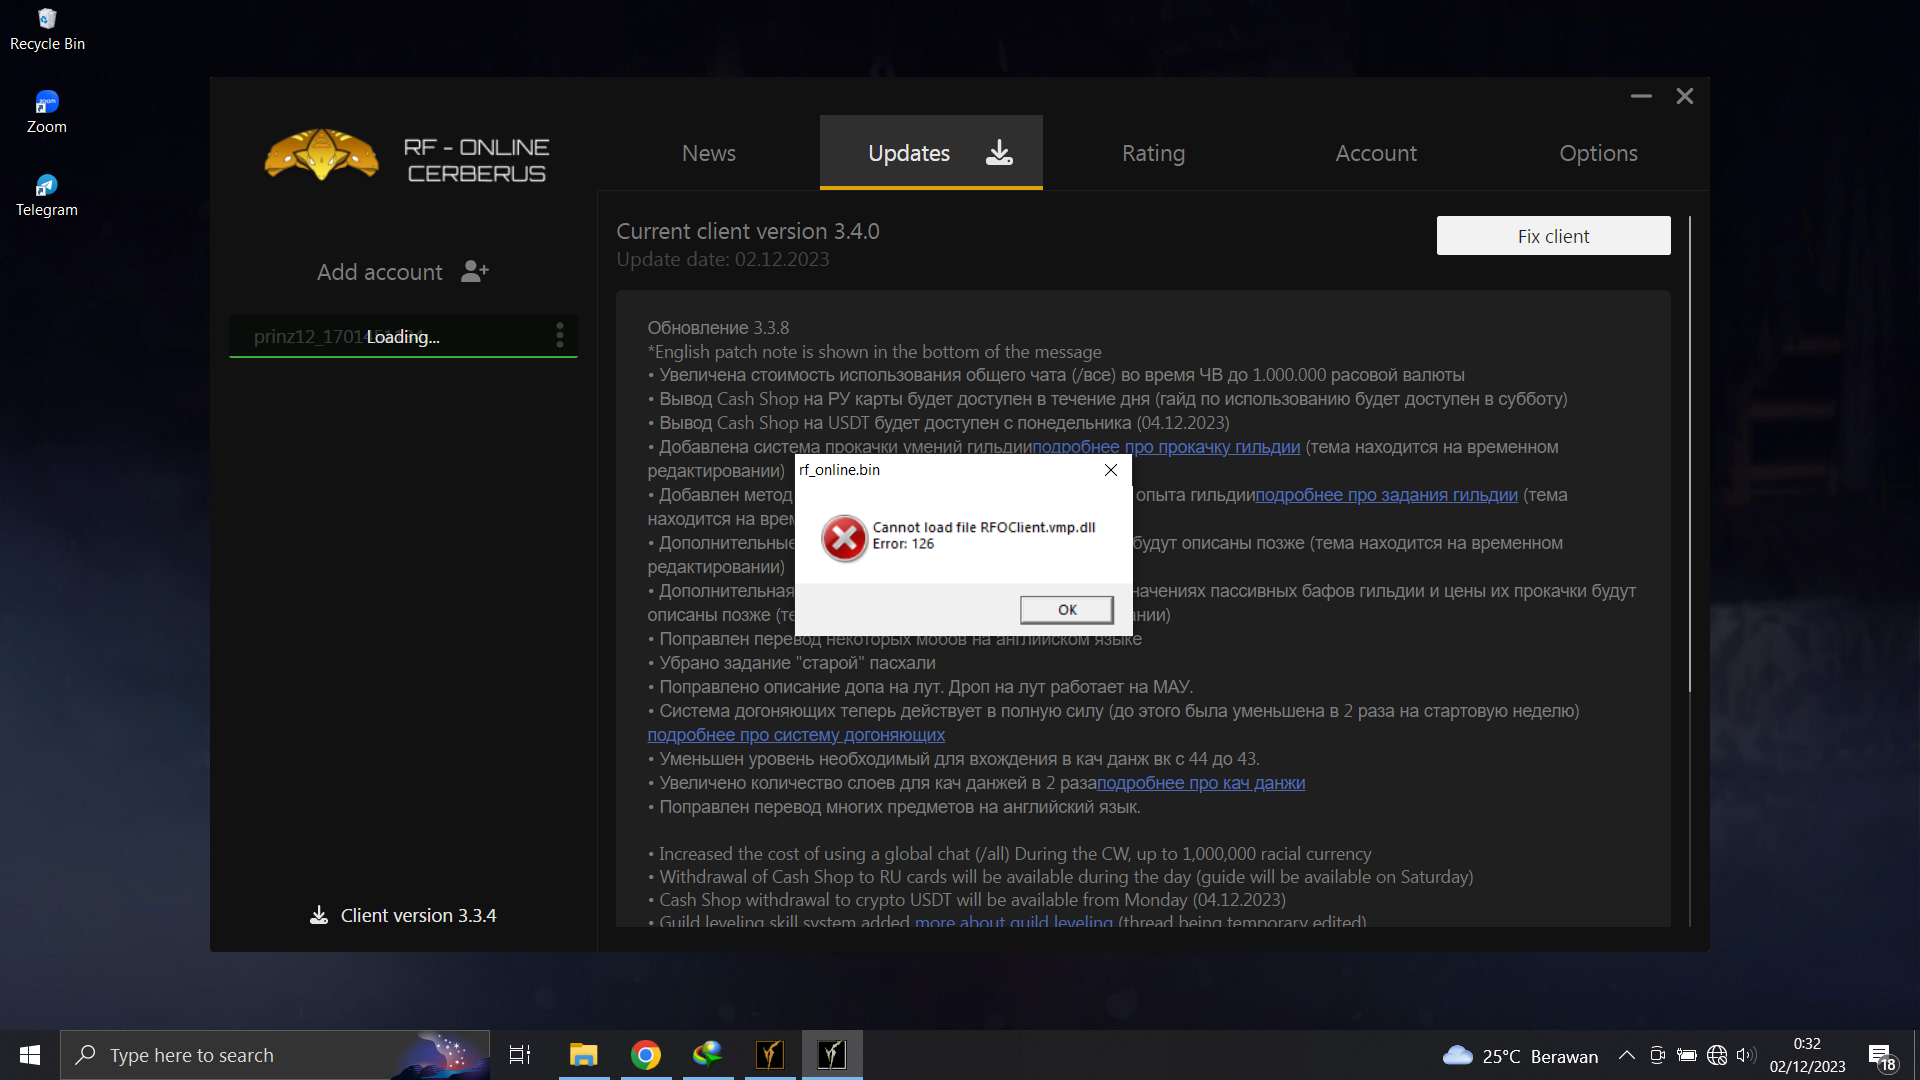Click Client version 3.3.4 text
Viewport: 1920px width, 1080px height.
[418, 915]
